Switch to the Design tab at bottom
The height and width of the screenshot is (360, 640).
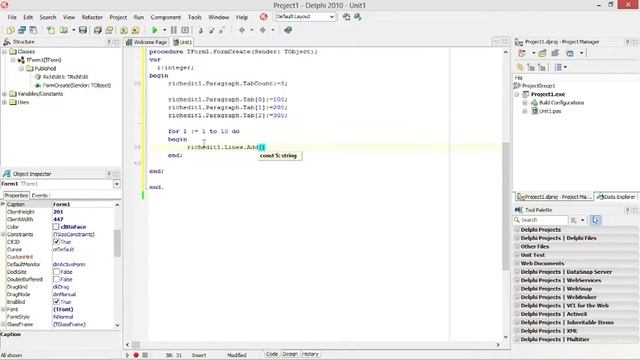pos(290,354)
